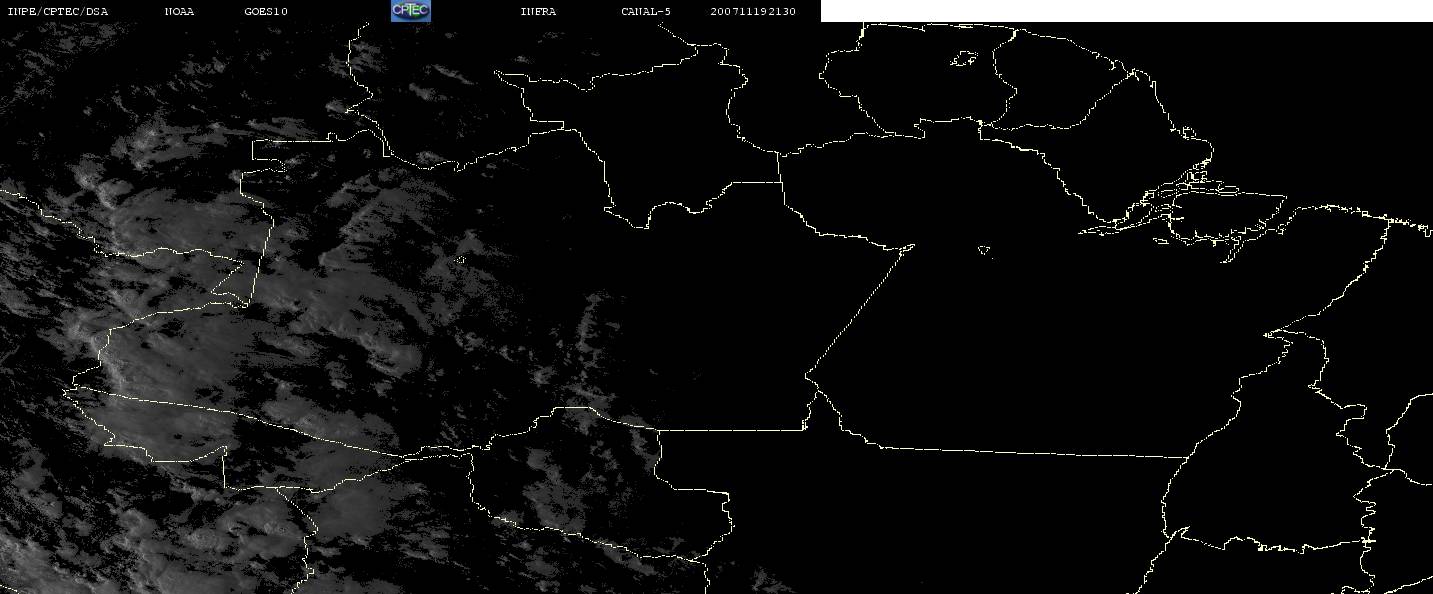Click the INFRA channel type label
The image size is (1433, 594).
(x=538, y=12)
